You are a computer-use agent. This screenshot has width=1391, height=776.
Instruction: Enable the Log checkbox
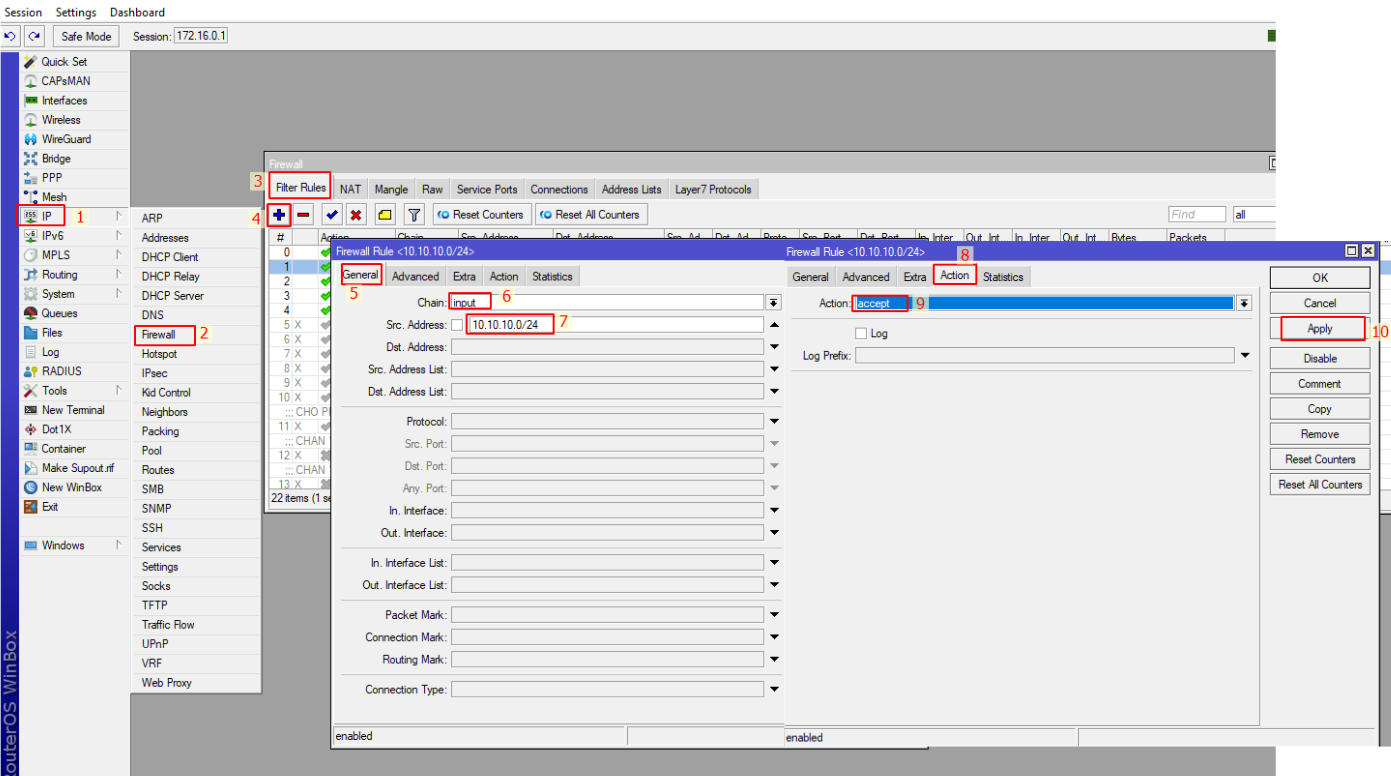[861, 334]
